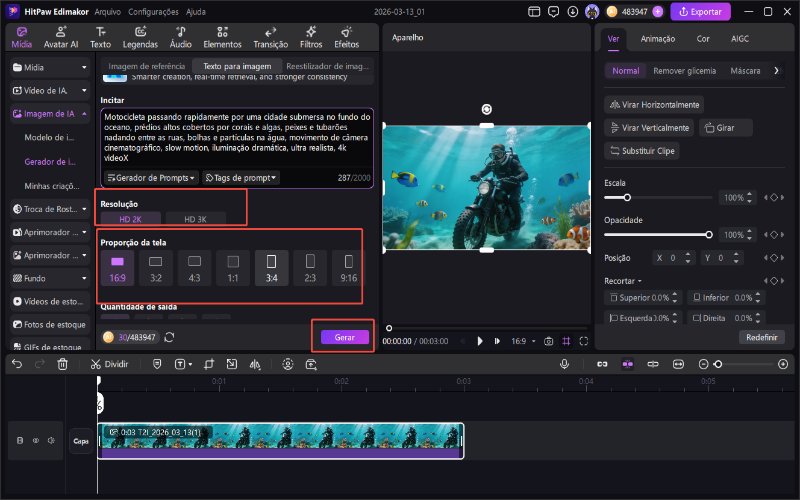Open the Ajuda menu

[x=196, y=11]
